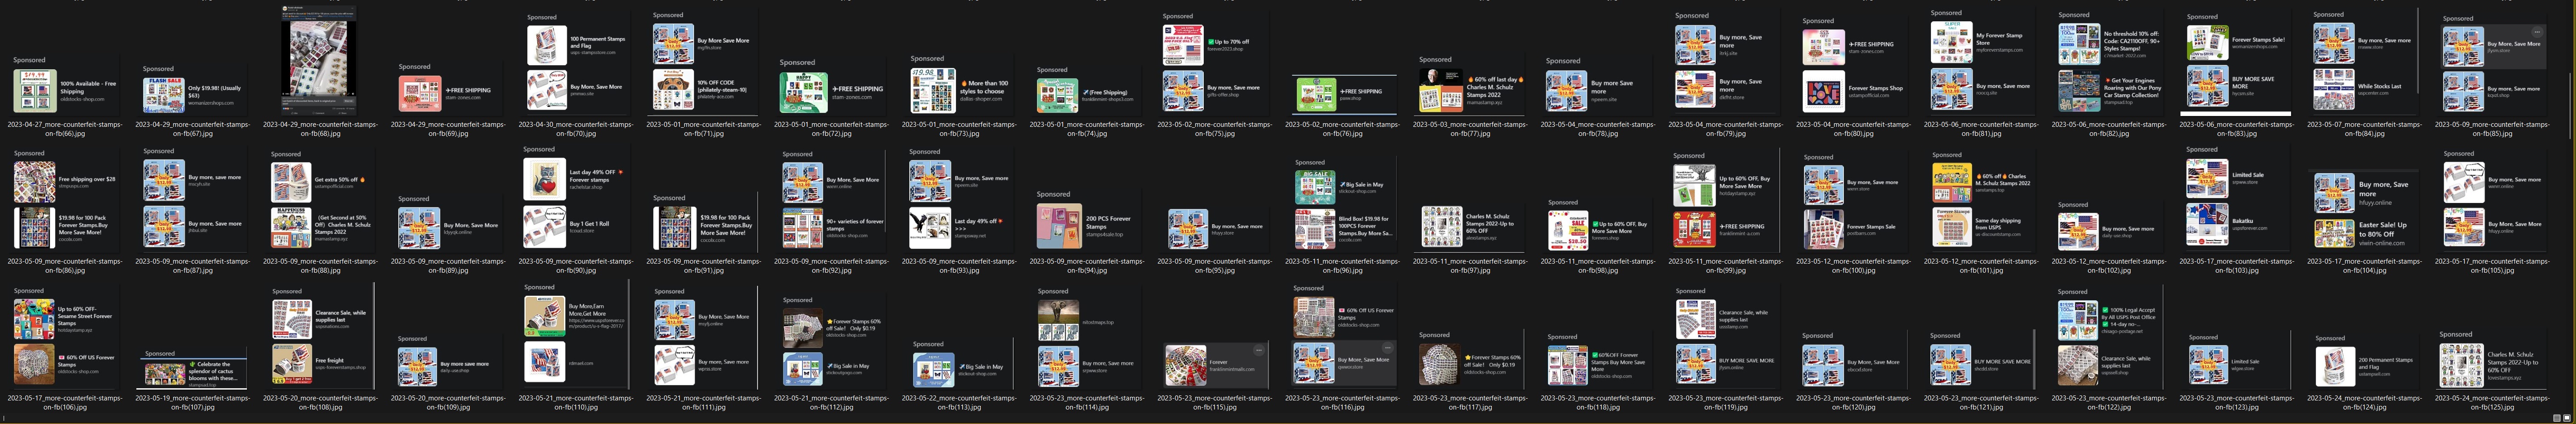Screen dimensions: 2576x424
Task: Select file label ending in fb(89).jpg
Action: point(448,265)
